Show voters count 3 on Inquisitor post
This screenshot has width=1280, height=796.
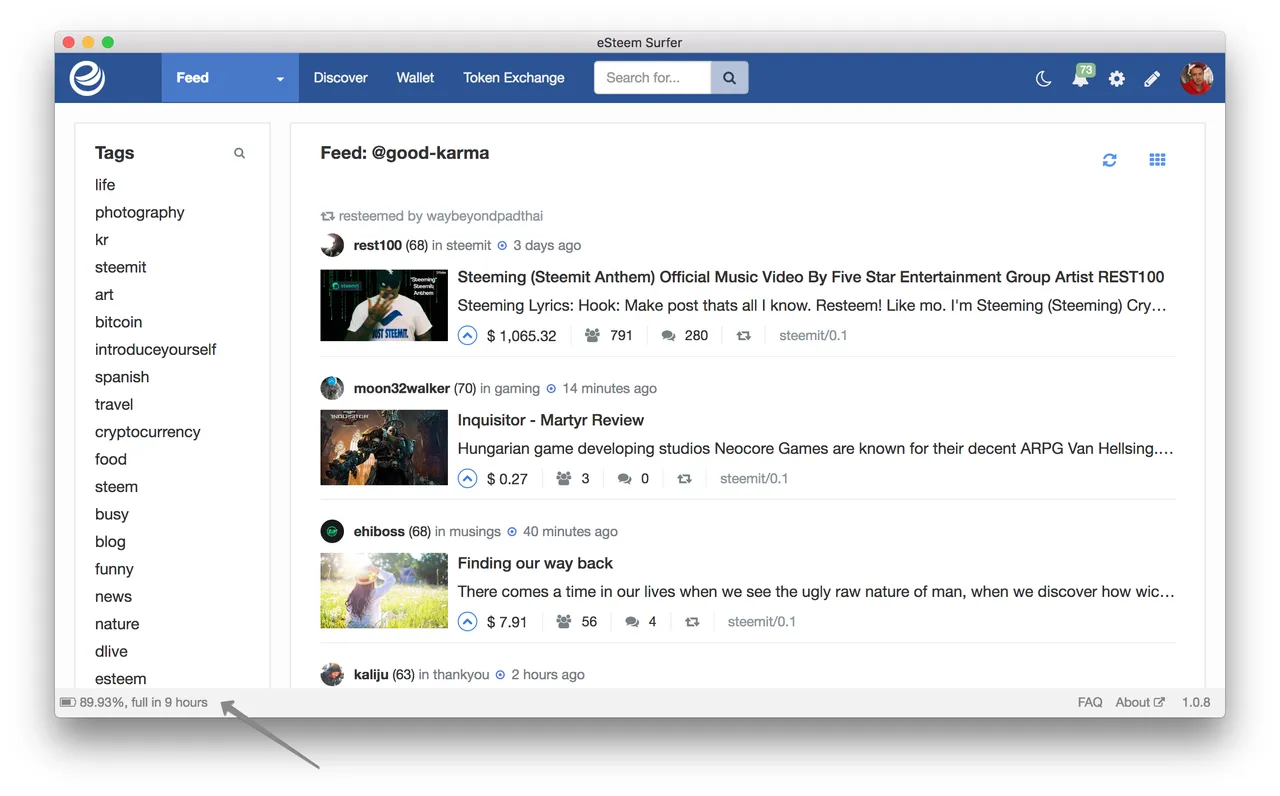[573, 479]
